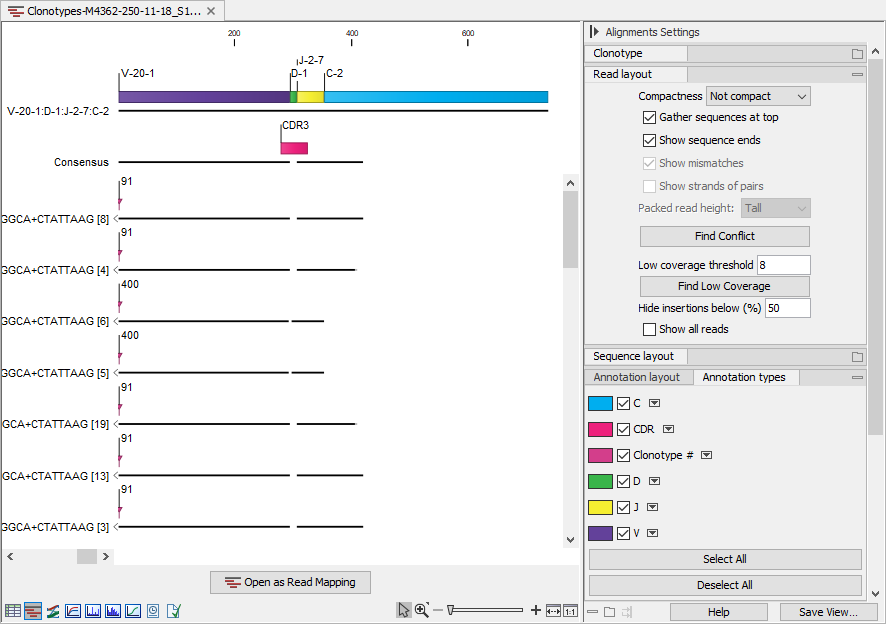Select the read mapping view icon
The width and height of the screenshot is (886, 624).
(x=31, y=610)
